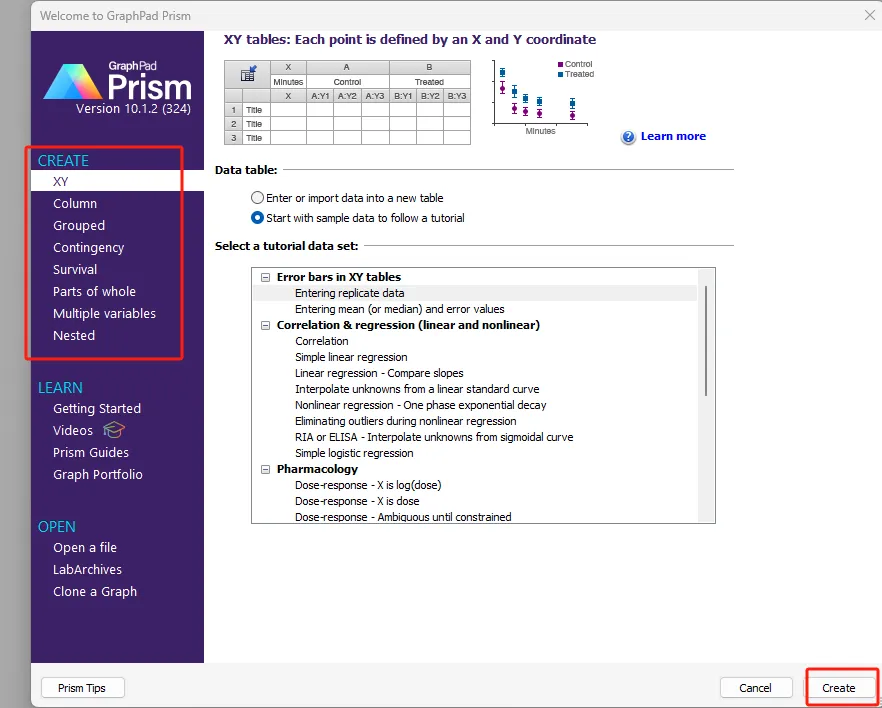Image resolution: width=882 pixels, height=708 pixels.
Task: Collapse the Pharmacology tutorial group
Action: [x=266, y=469]
